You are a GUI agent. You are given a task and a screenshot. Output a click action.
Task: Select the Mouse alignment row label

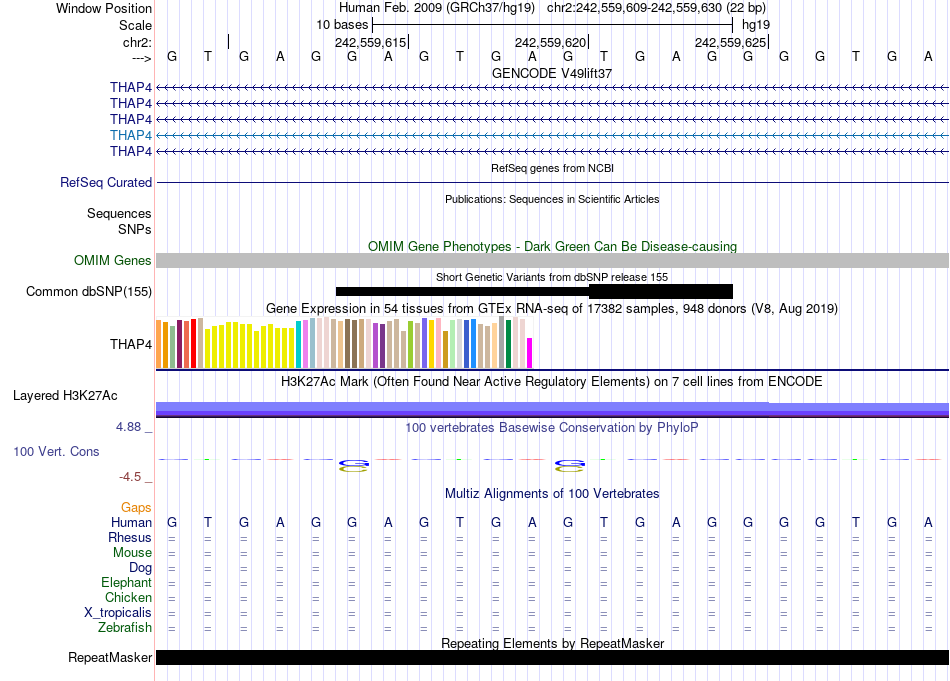click(x=132, y=553)
